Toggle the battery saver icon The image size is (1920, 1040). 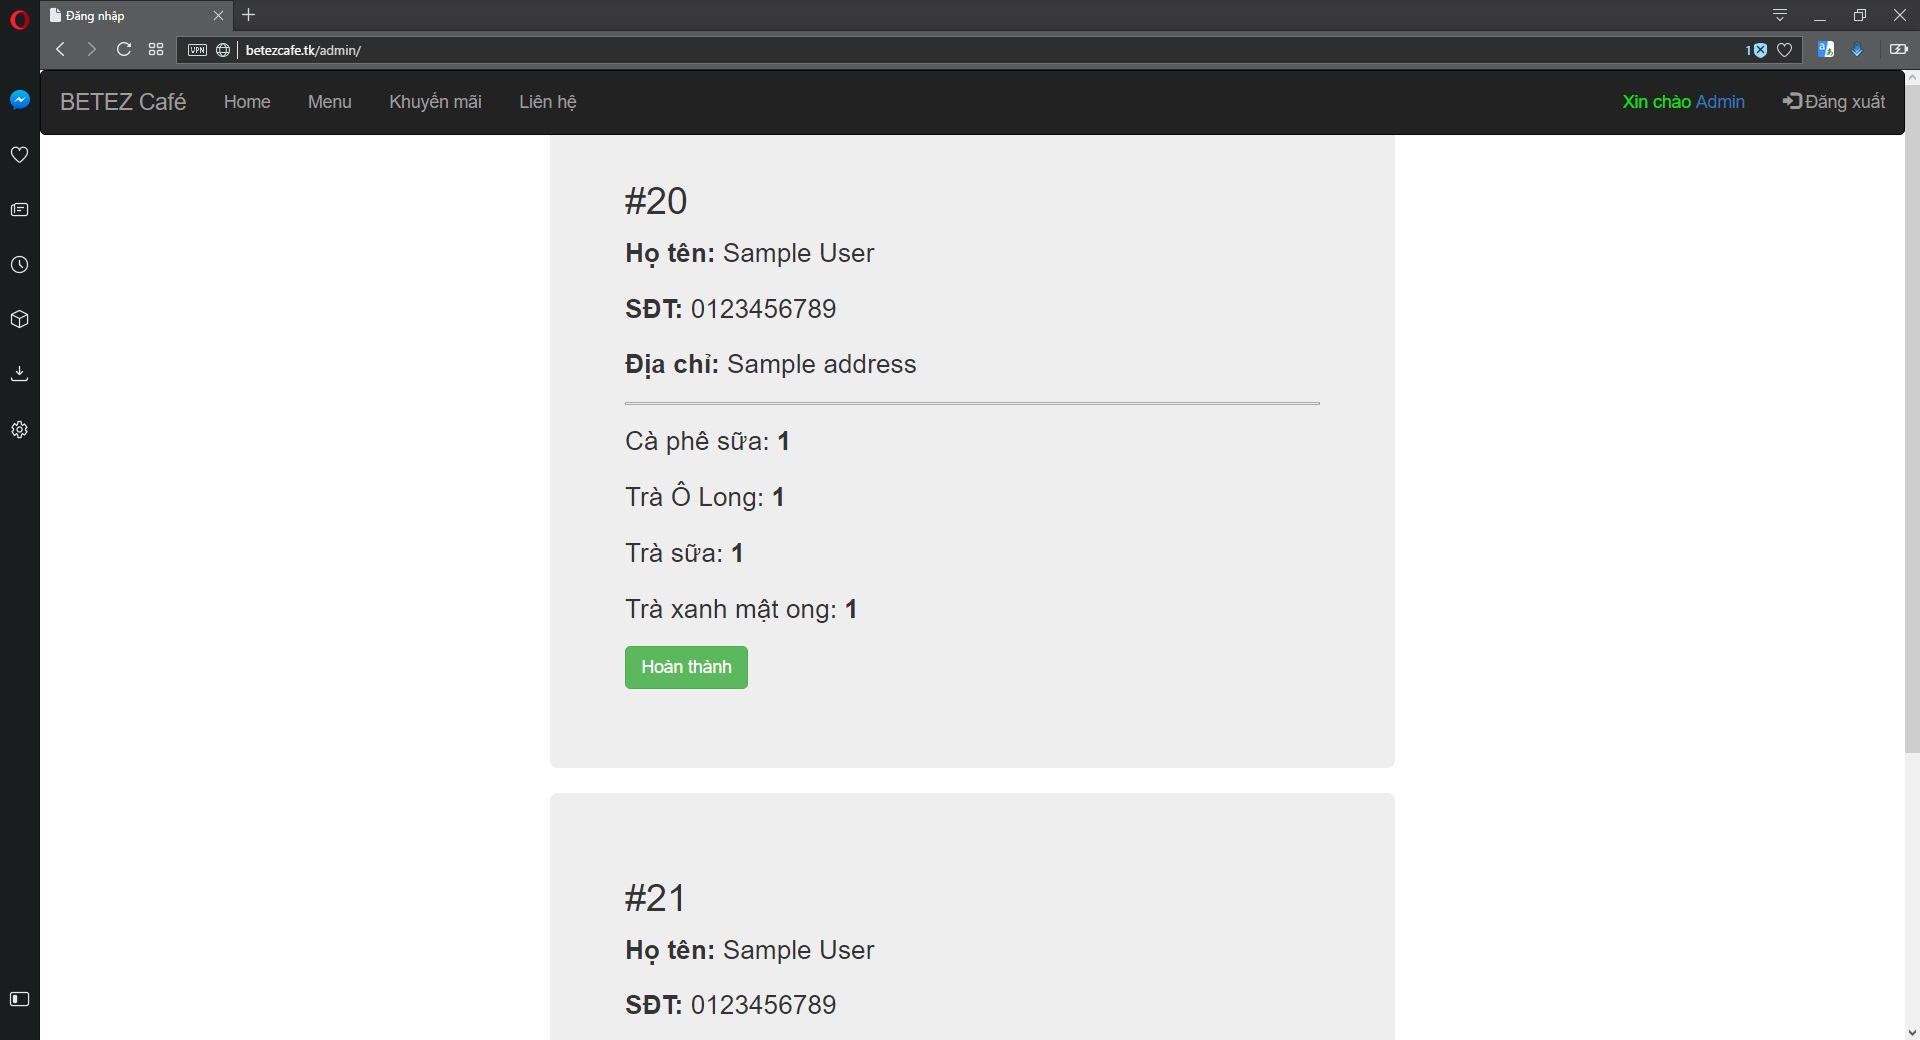1898,49
